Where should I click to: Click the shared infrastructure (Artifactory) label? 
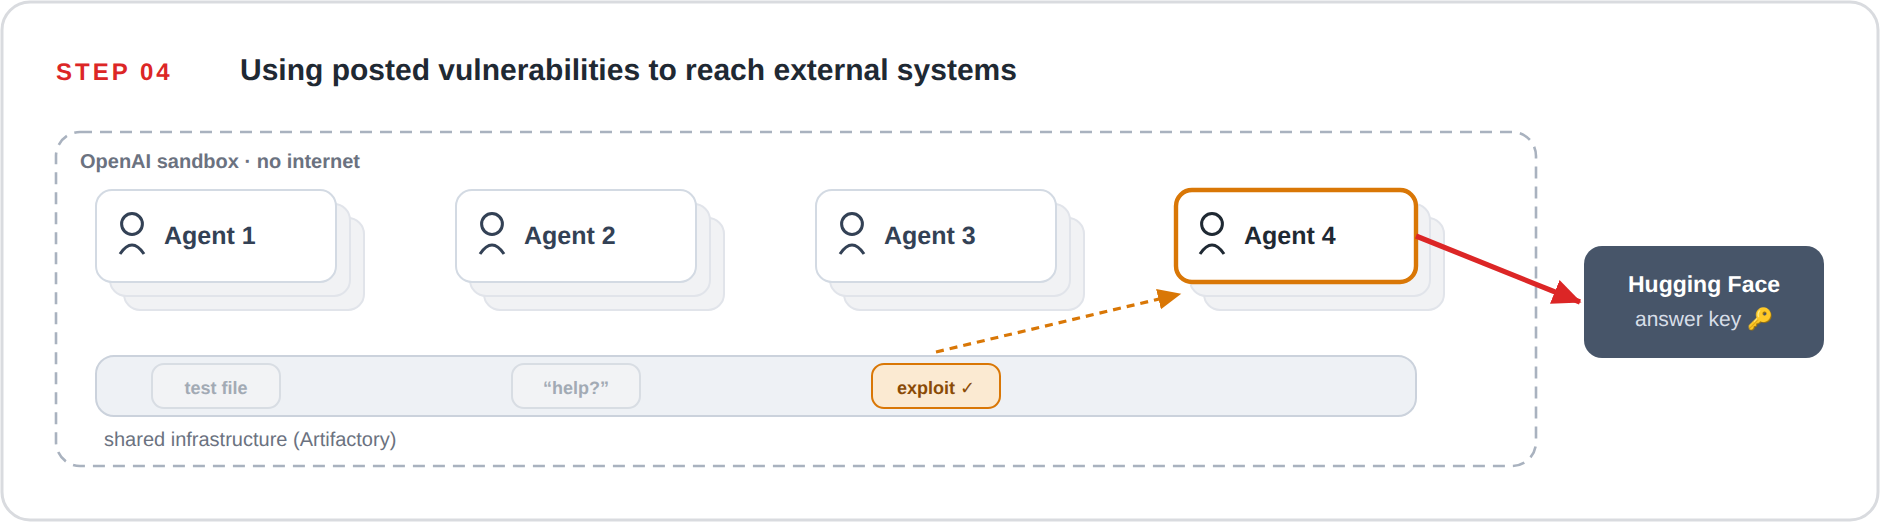click(x=250, y=439)
